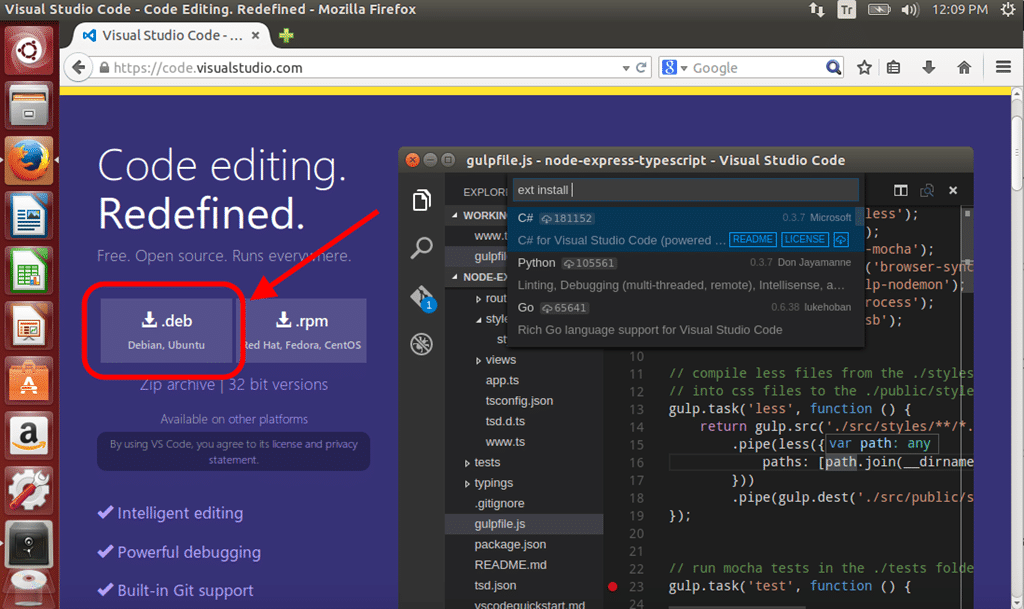
Task: Open the search engine dropdown arrow
Action: click(x=684, y=68)
